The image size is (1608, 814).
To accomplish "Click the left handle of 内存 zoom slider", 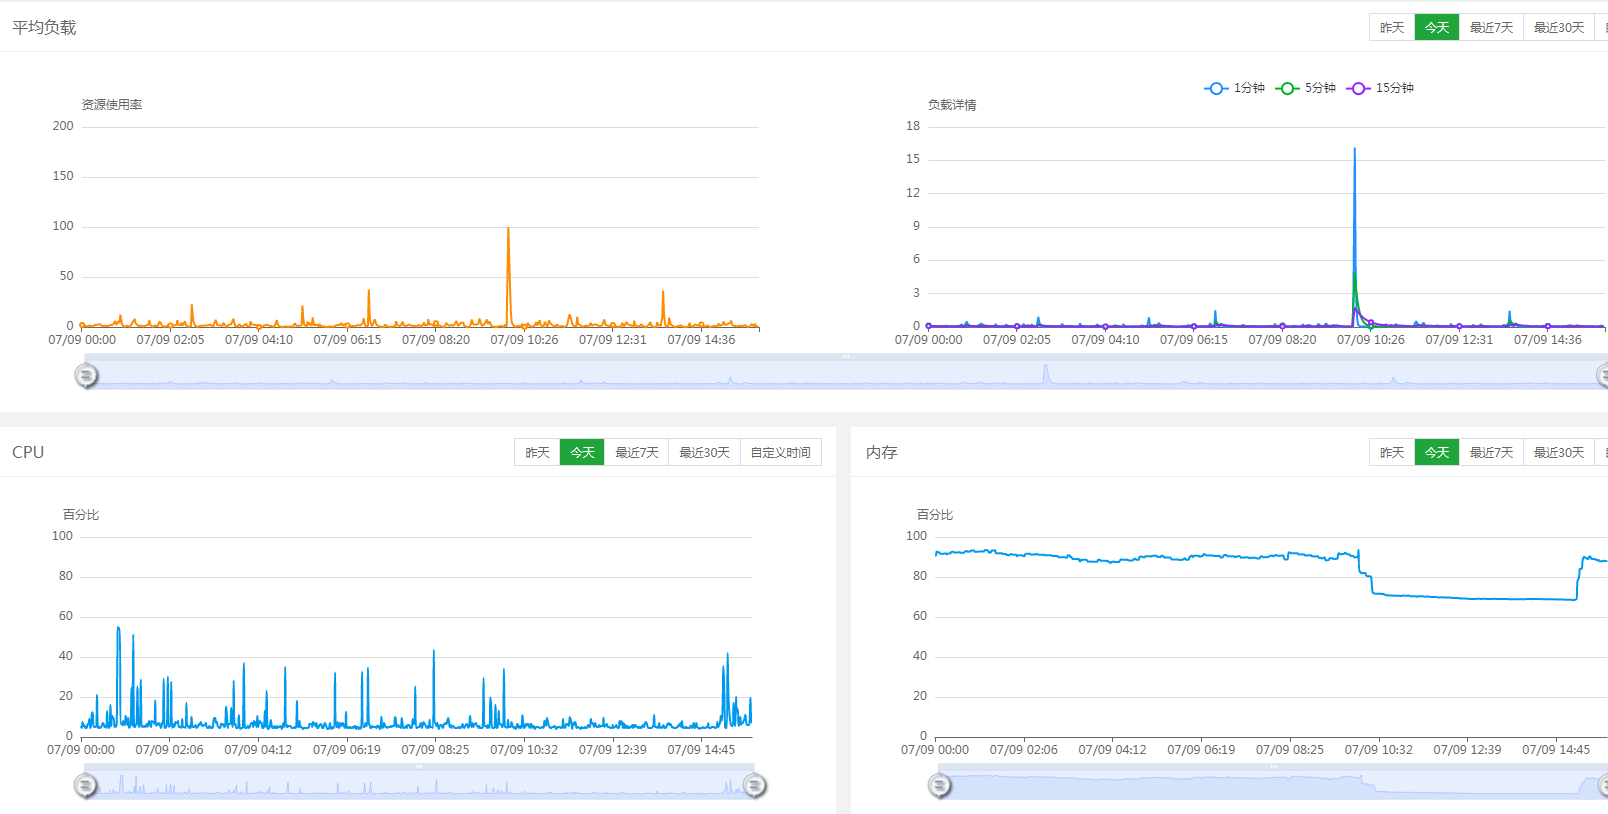I will 939,786.
